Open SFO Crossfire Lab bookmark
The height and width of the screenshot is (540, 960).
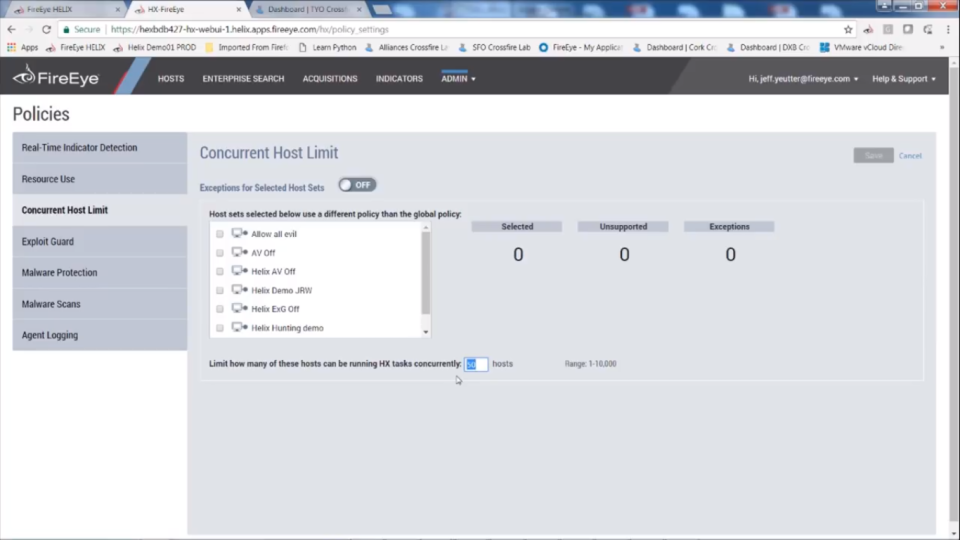(494, 47)
